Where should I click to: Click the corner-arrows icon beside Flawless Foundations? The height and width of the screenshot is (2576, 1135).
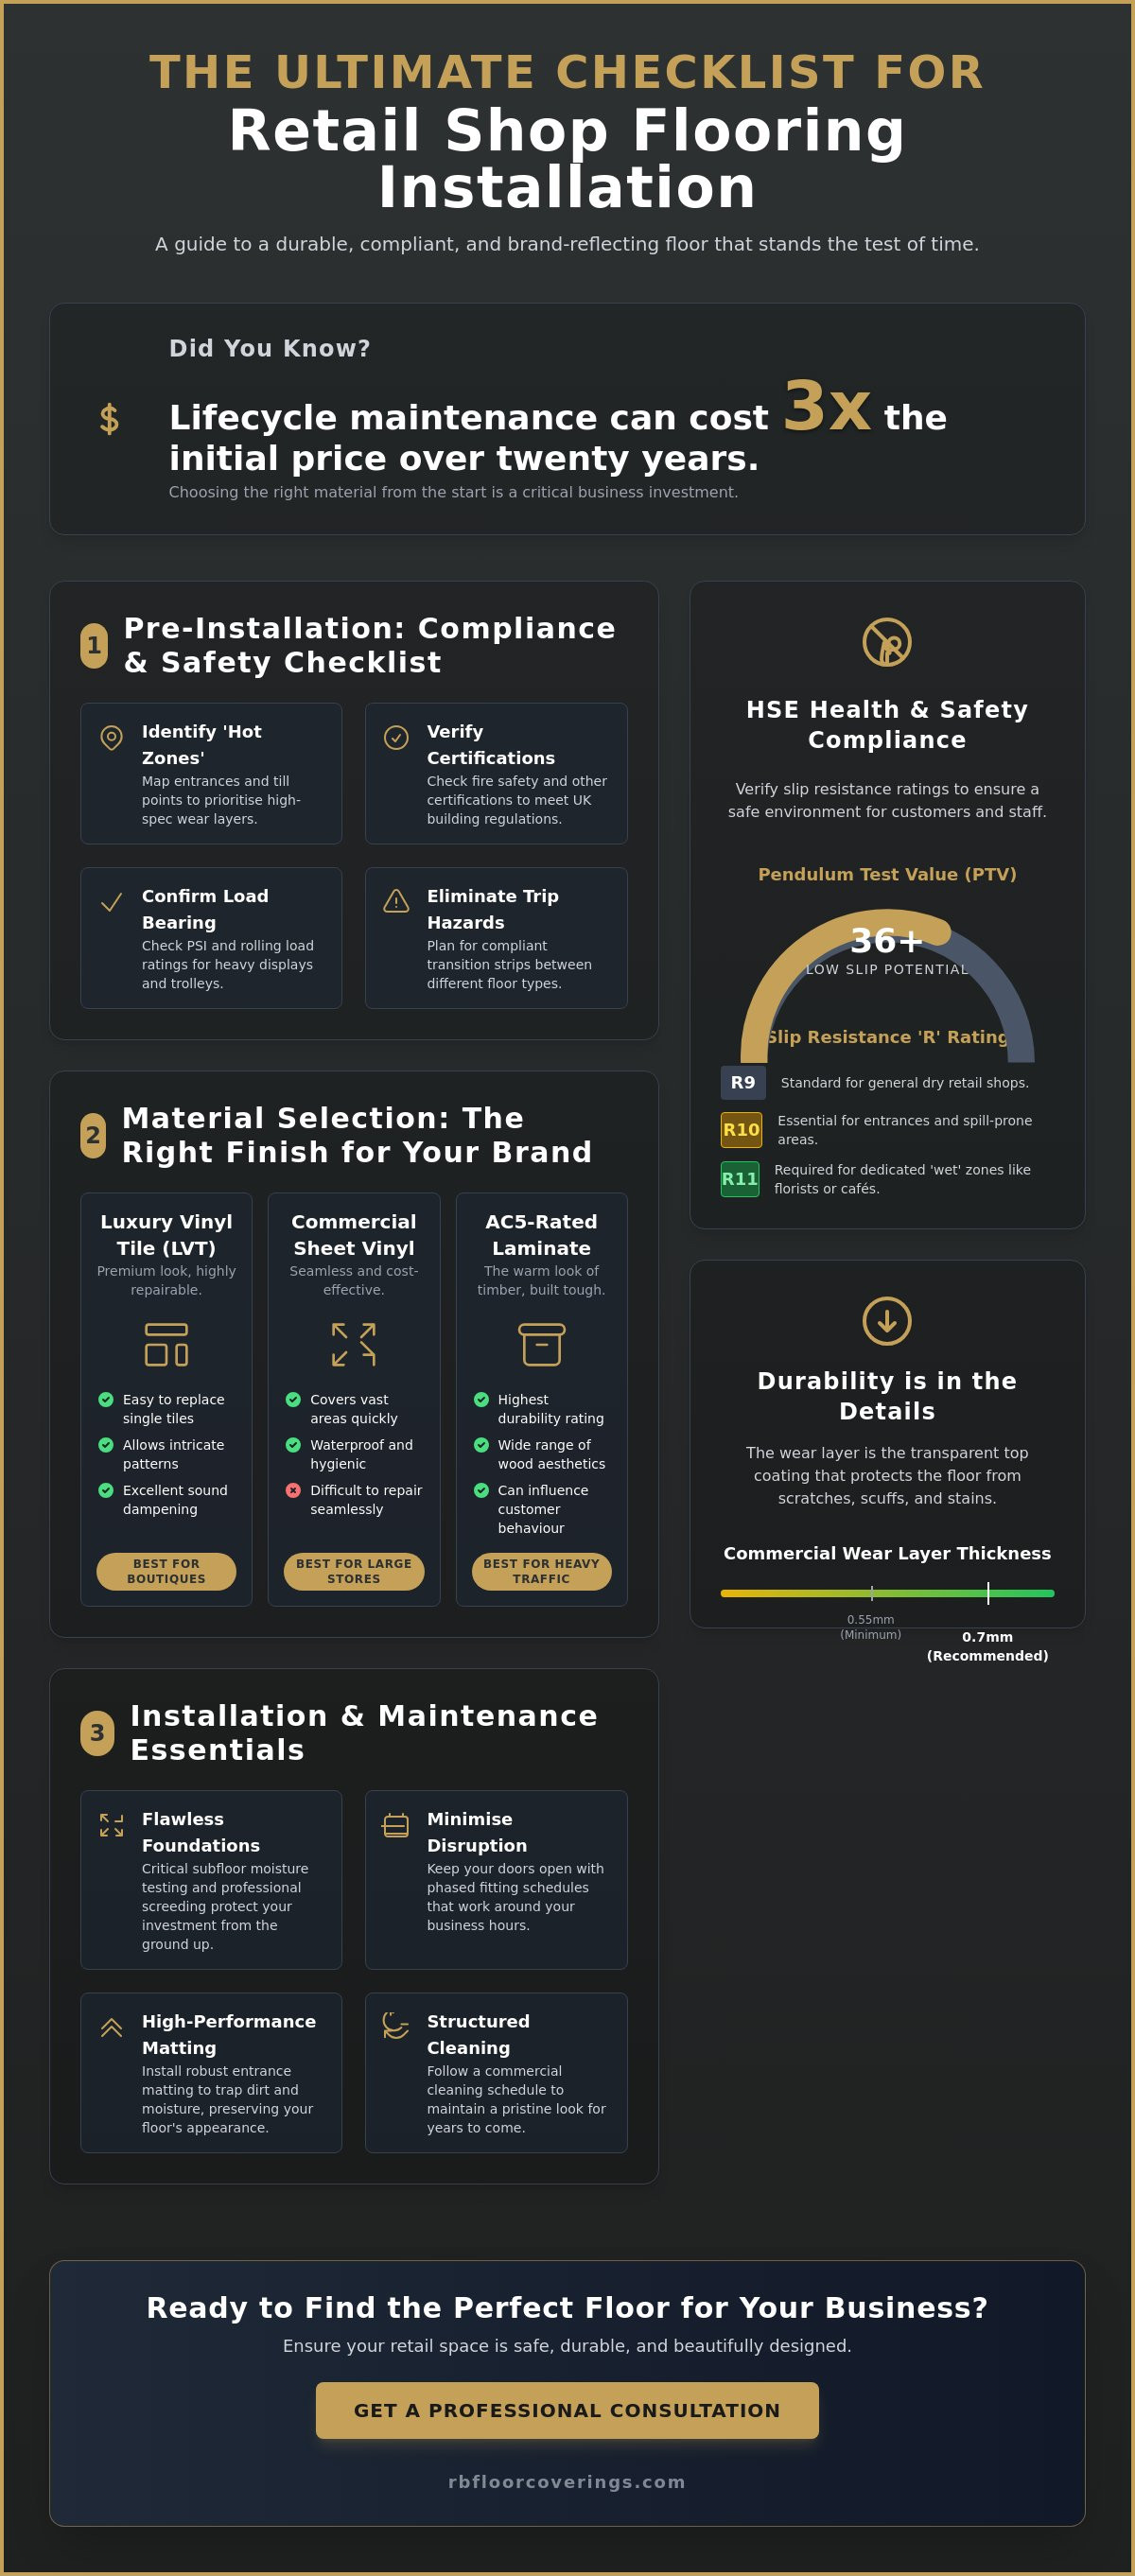[x=112, y=1825]
